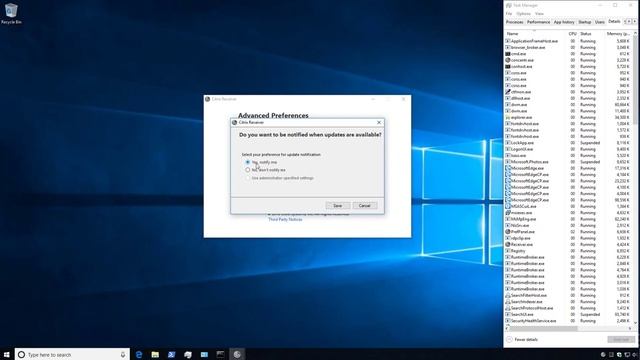Select the SearchUI.exe process row
640x360 pixels.
(x=568, y=314)
